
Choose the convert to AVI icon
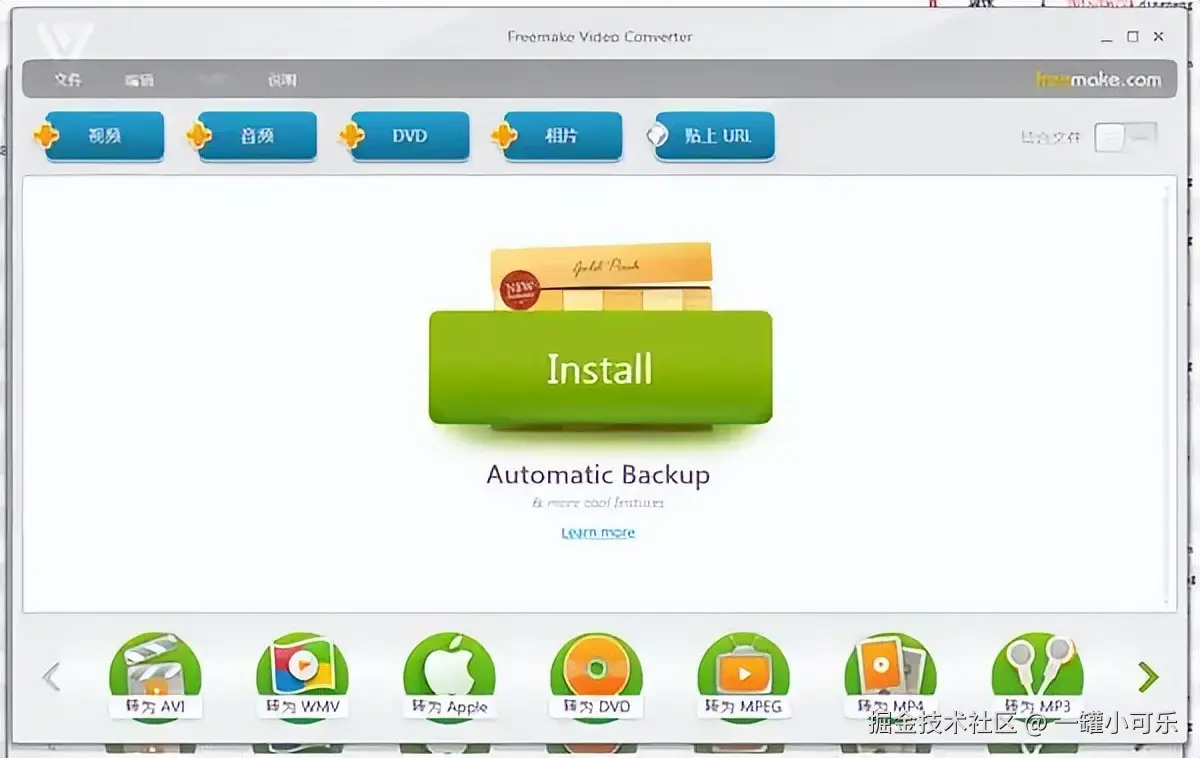coord(155,678)
